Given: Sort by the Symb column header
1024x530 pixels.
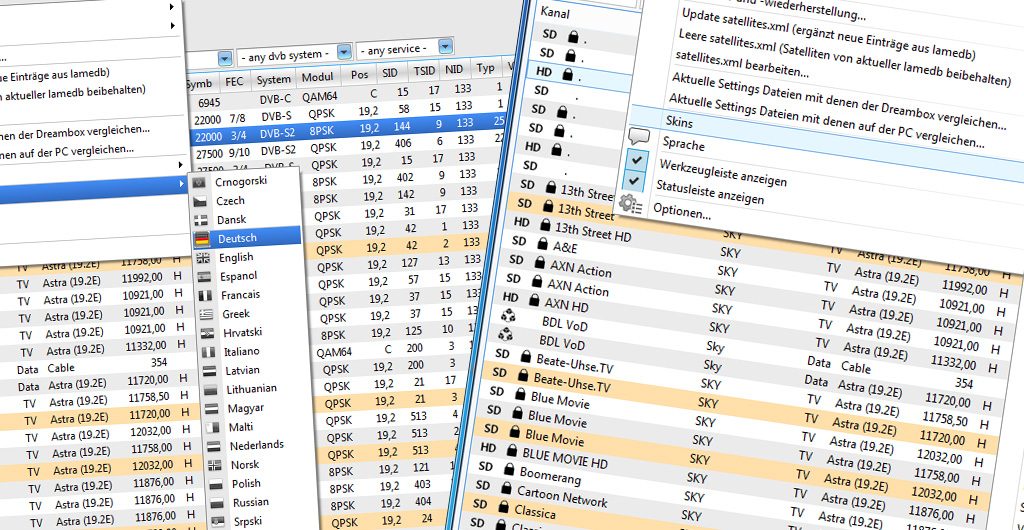Looking at the screenshot, I should pos(199,84).
